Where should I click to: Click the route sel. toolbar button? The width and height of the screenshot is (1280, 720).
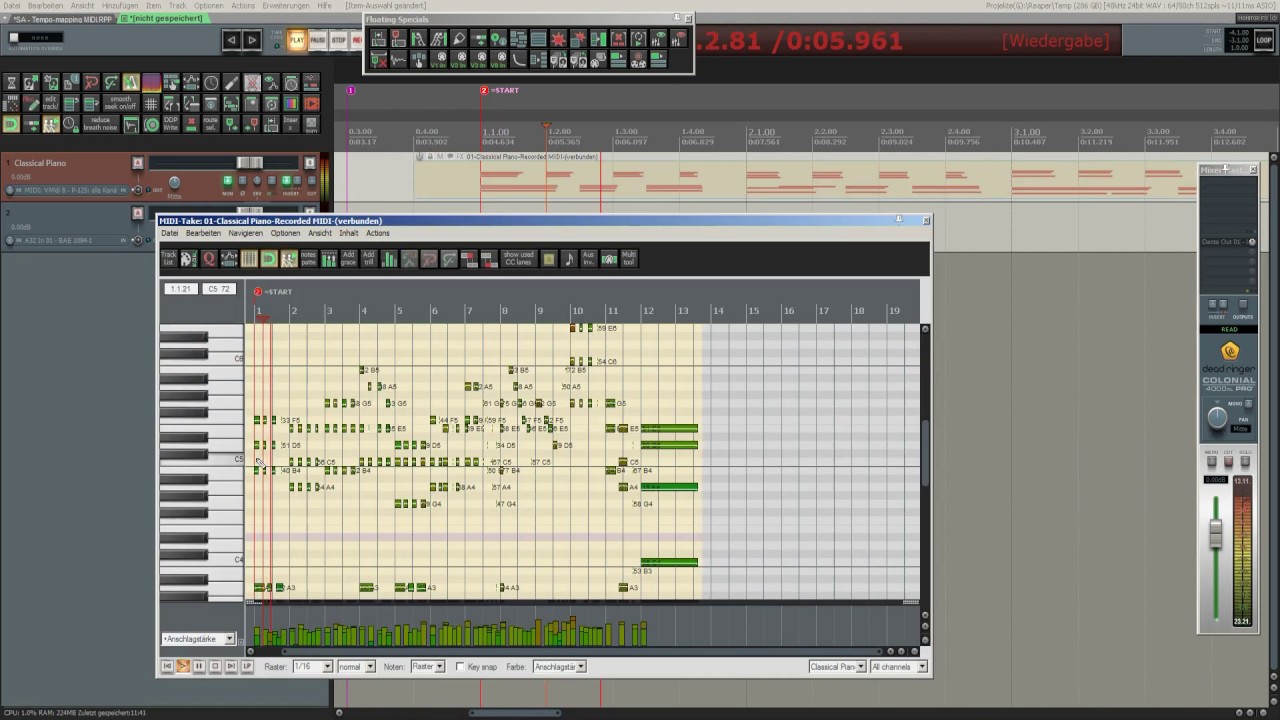(211, 125)
